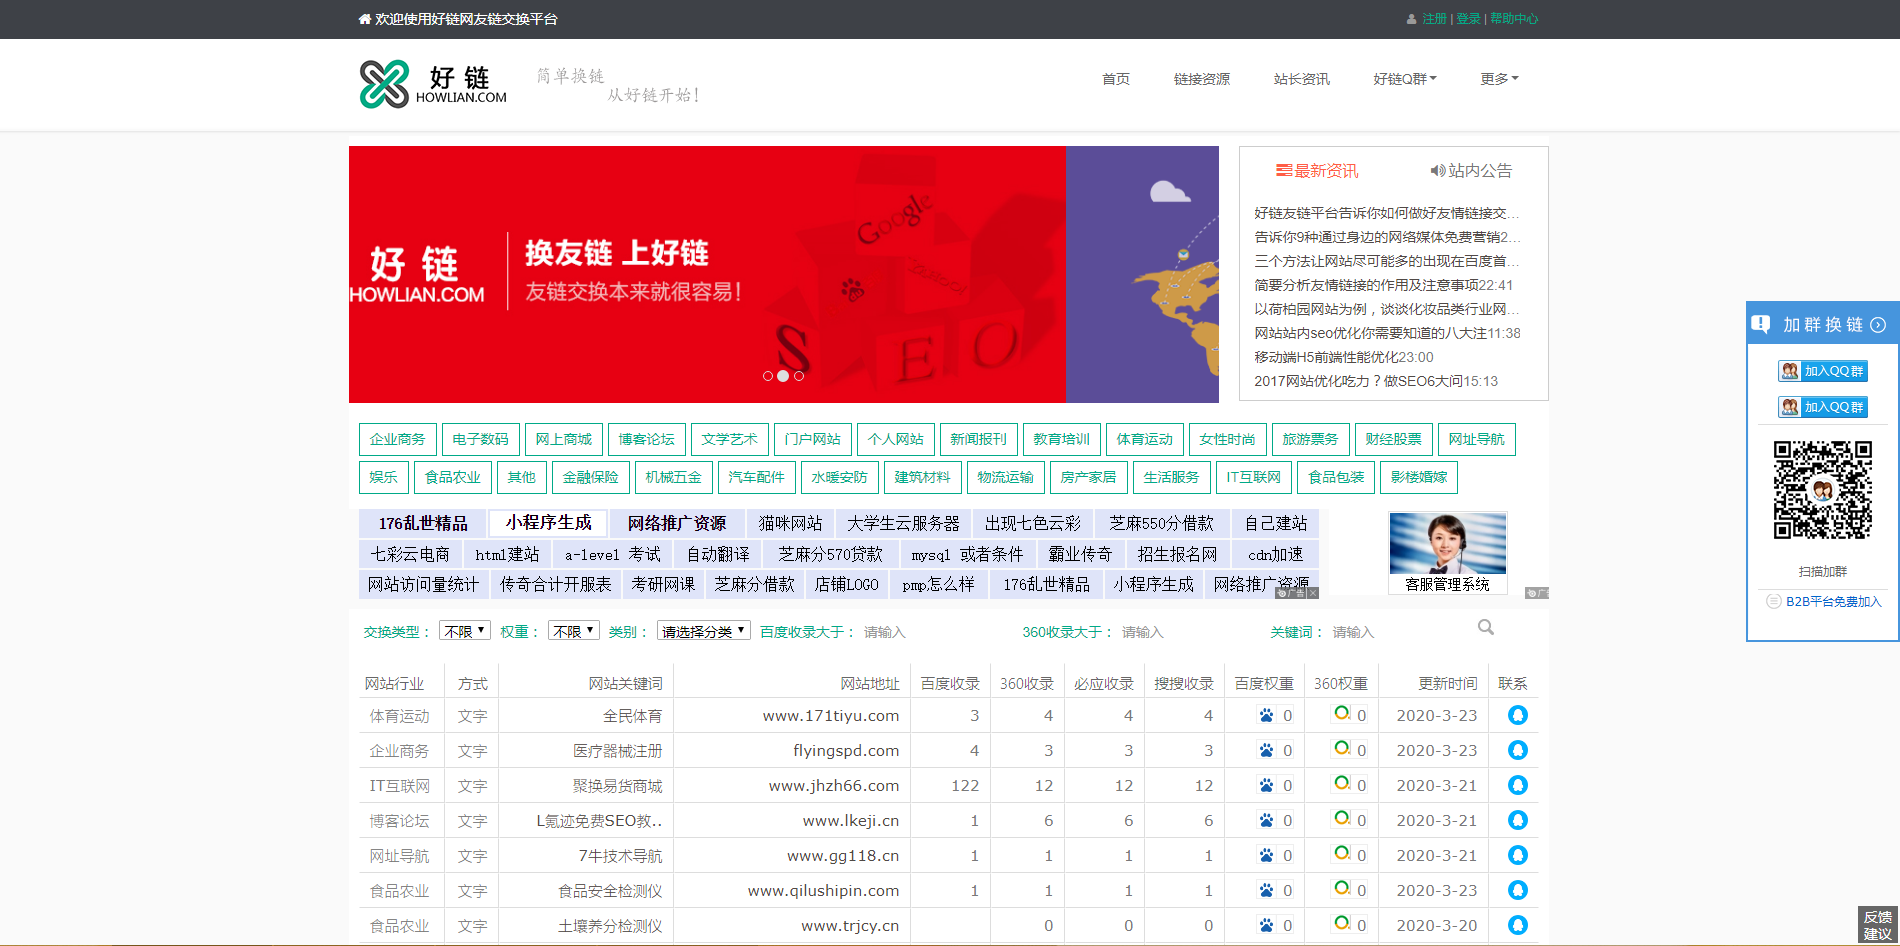Image resolution: width=1900 pixels, height=946 pixels.
Task: Click the 360 weight icon in www.lkeji.cn row
Action: (x=1341, y=819)
